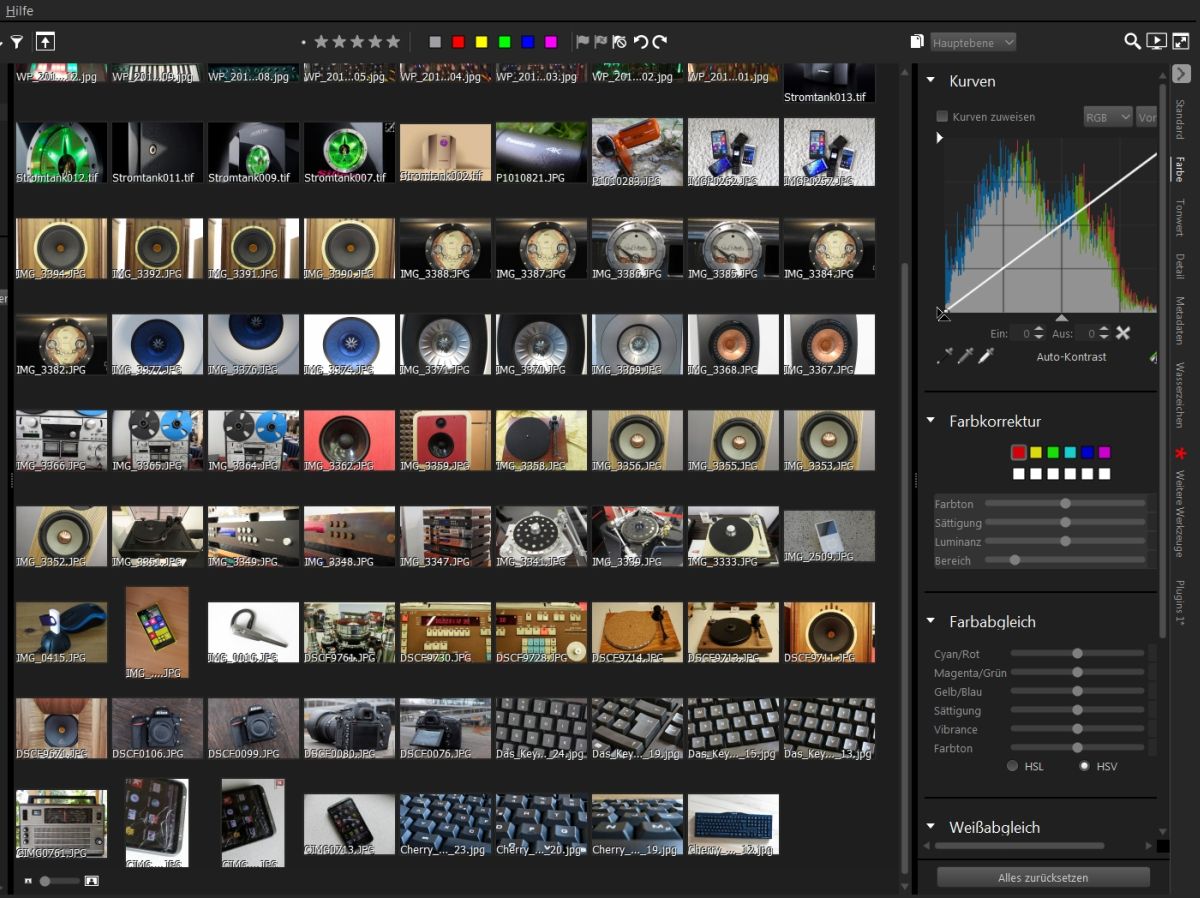Screen dimensions: 1200x898
Task: Click the partially visible Vor button beside RGB
Action: point(1147,117)
